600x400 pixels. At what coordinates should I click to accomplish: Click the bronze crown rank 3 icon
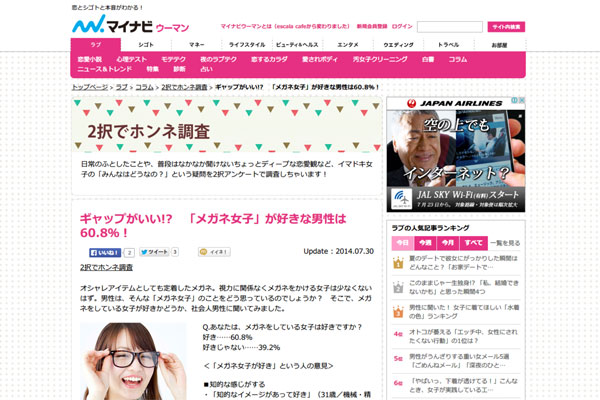(398, 312)
